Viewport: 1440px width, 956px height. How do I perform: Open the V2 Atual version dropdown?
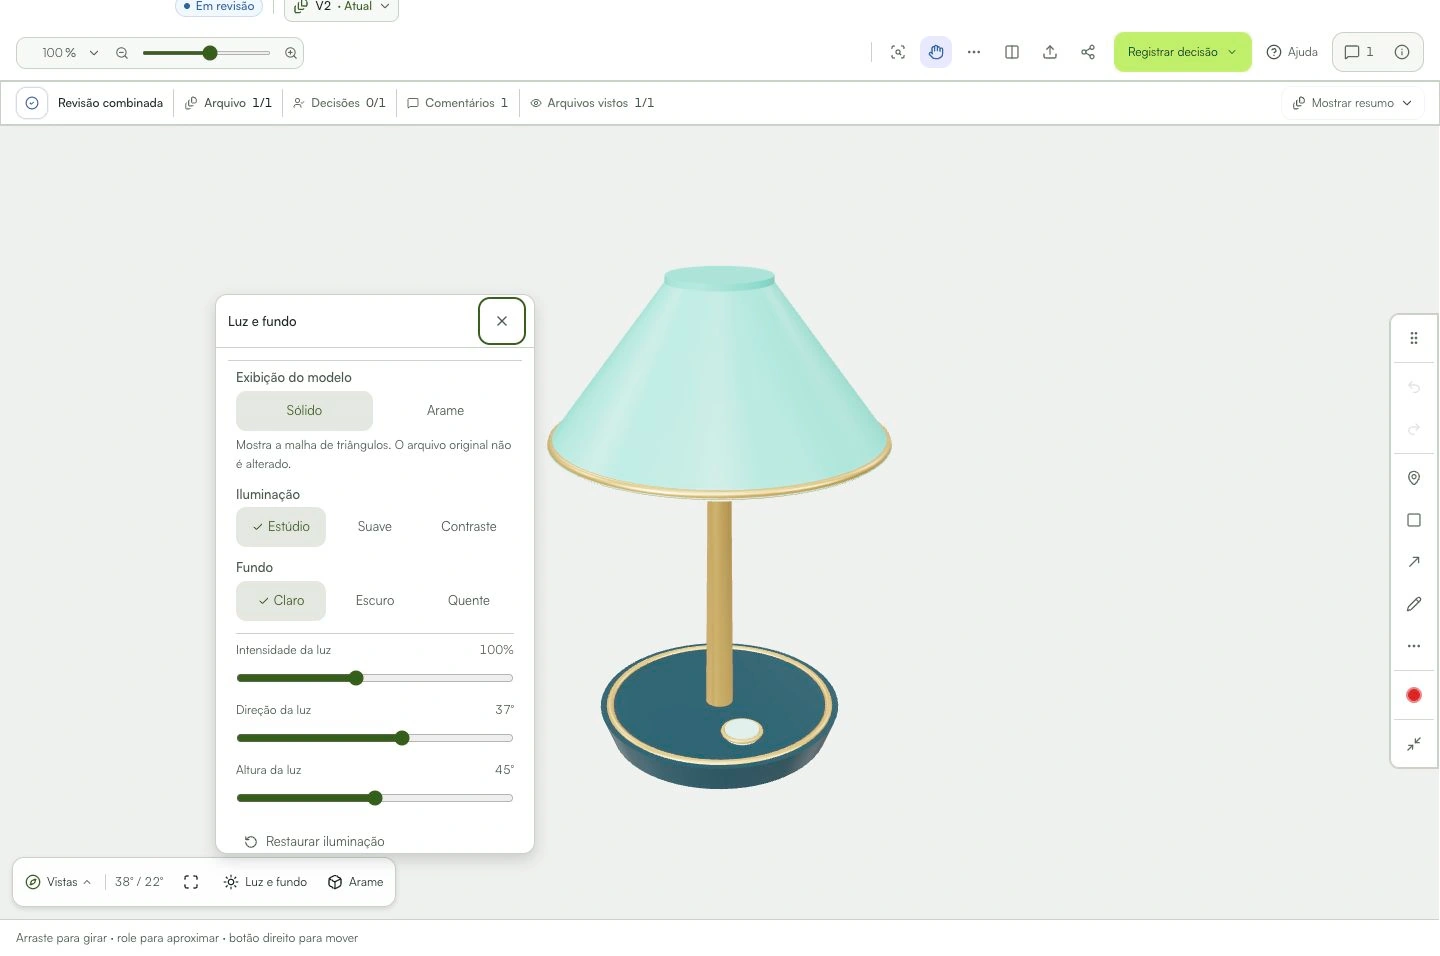click(341, 8)
